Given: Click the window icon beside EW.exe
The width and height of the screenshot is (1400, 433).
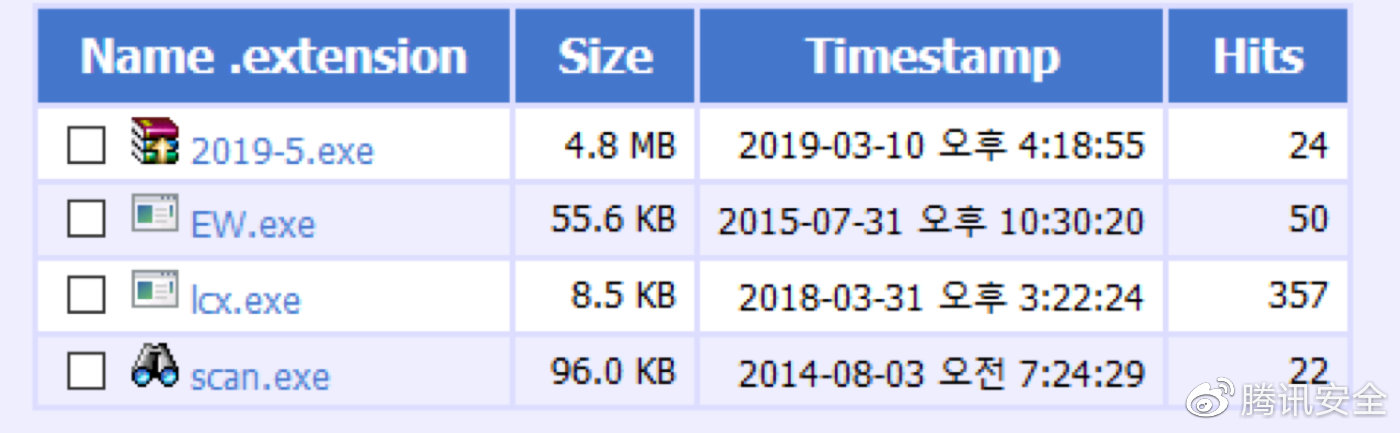Looking at the screenshot, I should point(155,212).
